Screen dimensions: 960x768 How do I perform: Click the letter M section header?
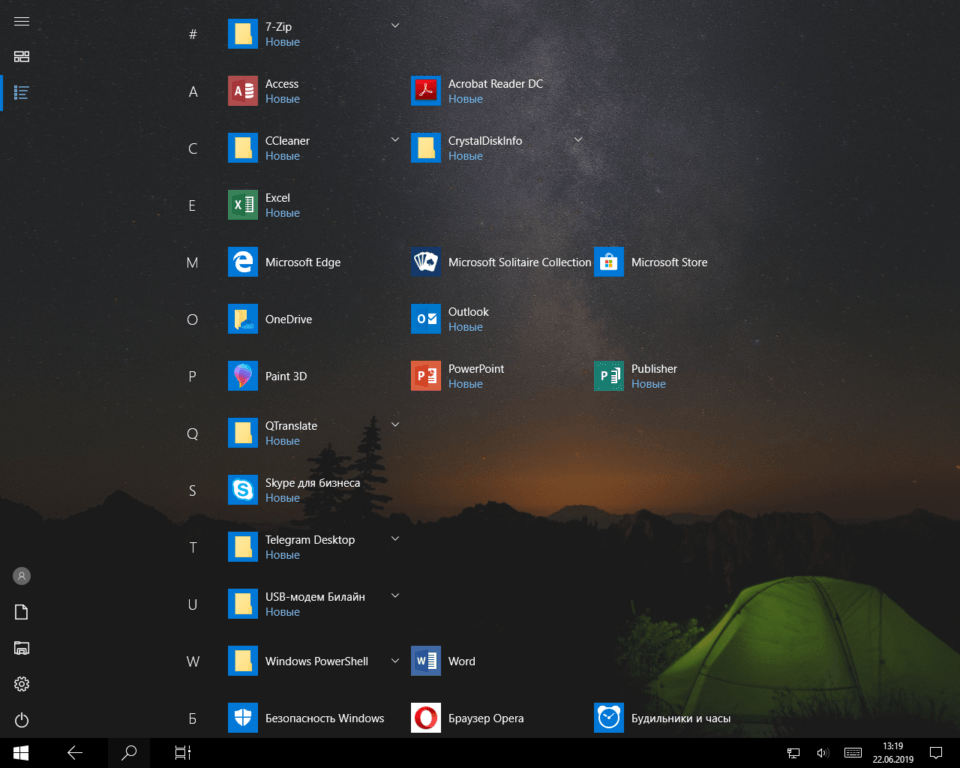point(192,263)
